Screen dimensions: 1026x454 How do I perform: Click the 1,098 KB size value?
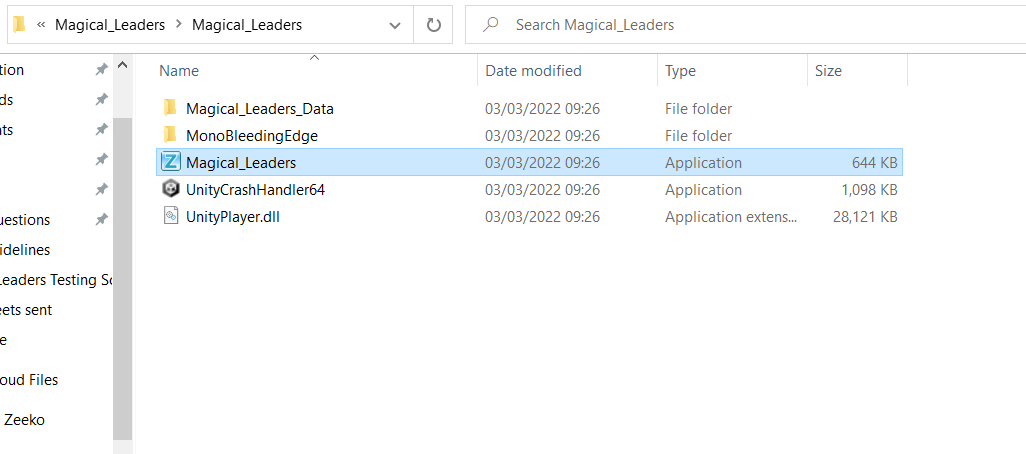(869, 190)
